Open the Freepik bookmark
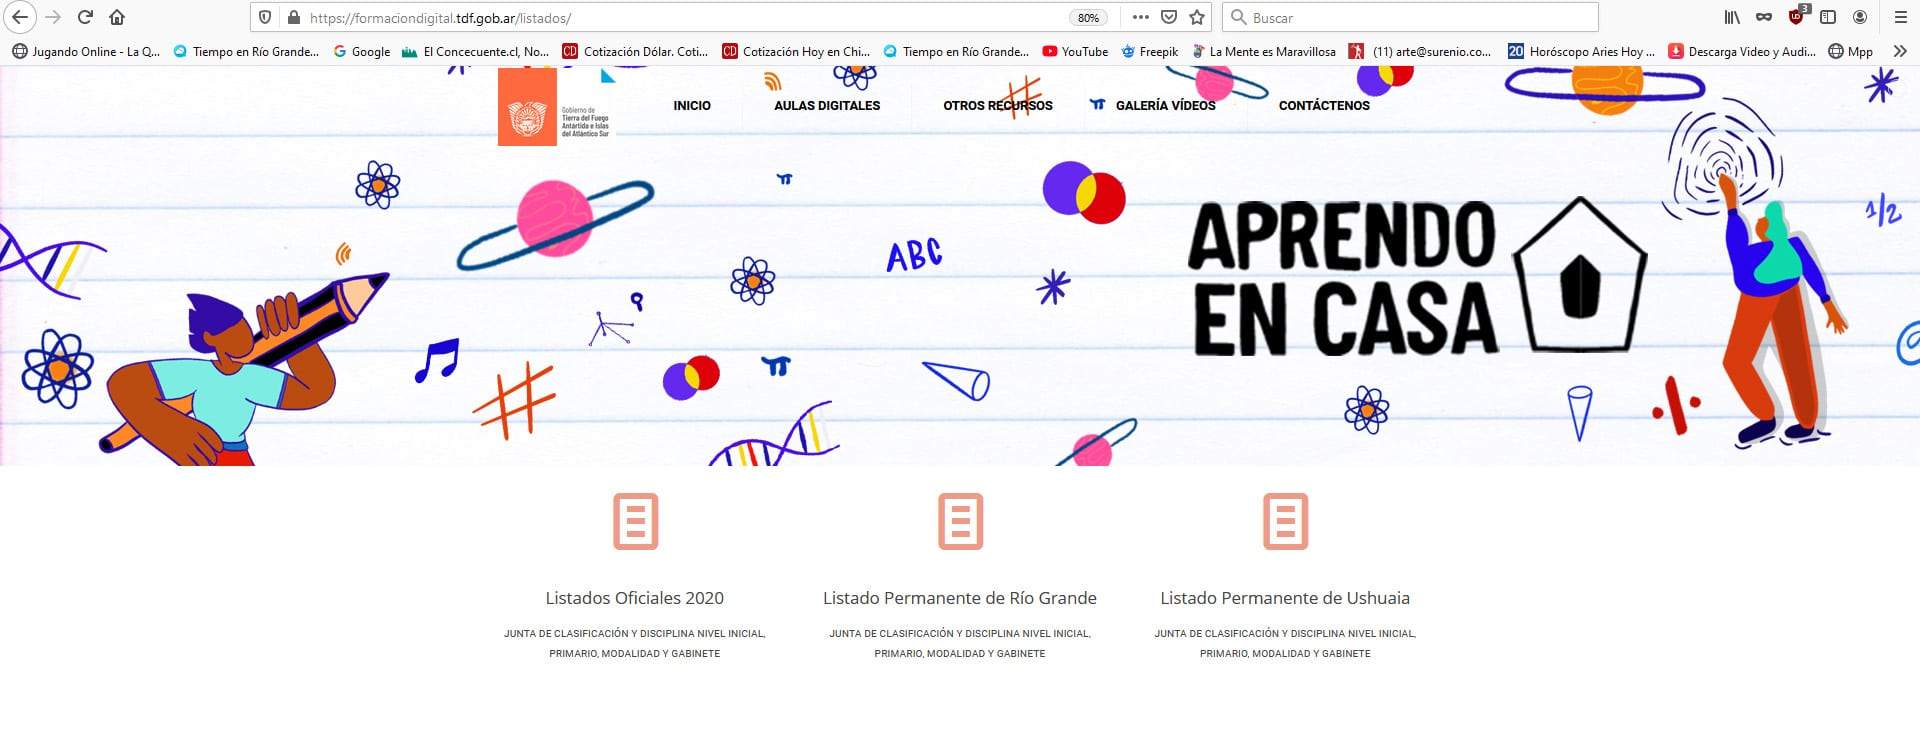The height and width of the screenshot is (729, 1920). pos(1150,51)
